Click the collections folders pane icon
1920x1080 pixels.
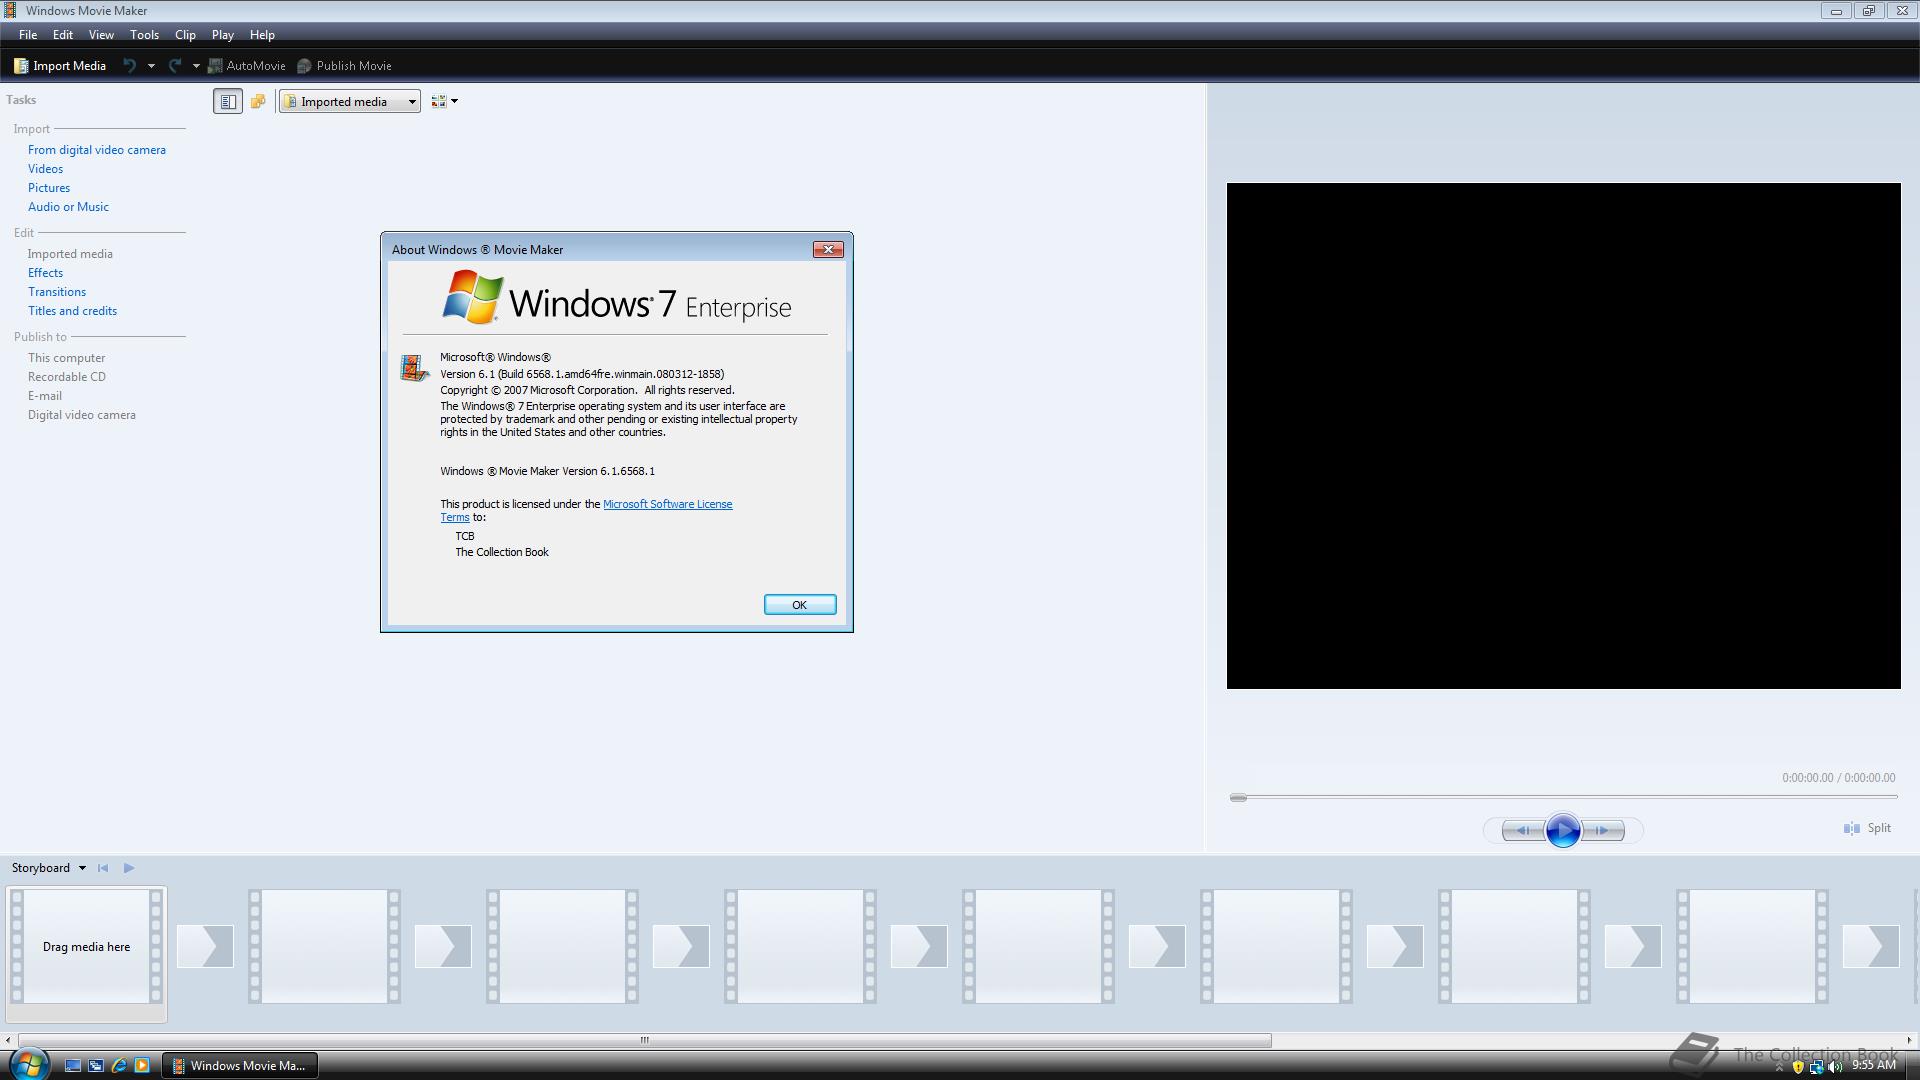point(258,101)
